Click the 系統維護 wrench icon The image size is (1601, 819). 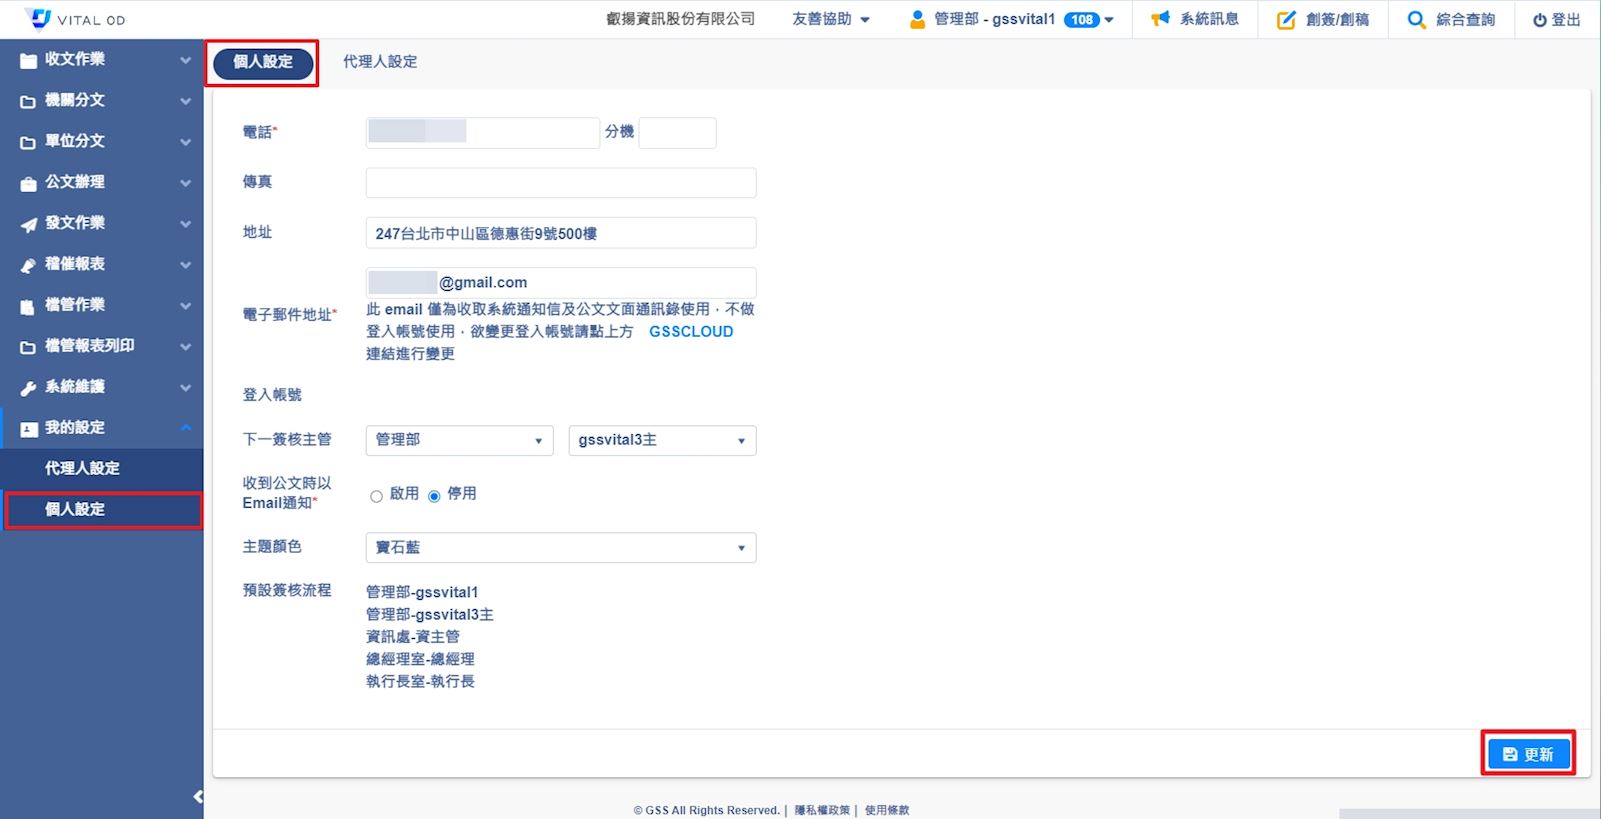tap(28, 388)
